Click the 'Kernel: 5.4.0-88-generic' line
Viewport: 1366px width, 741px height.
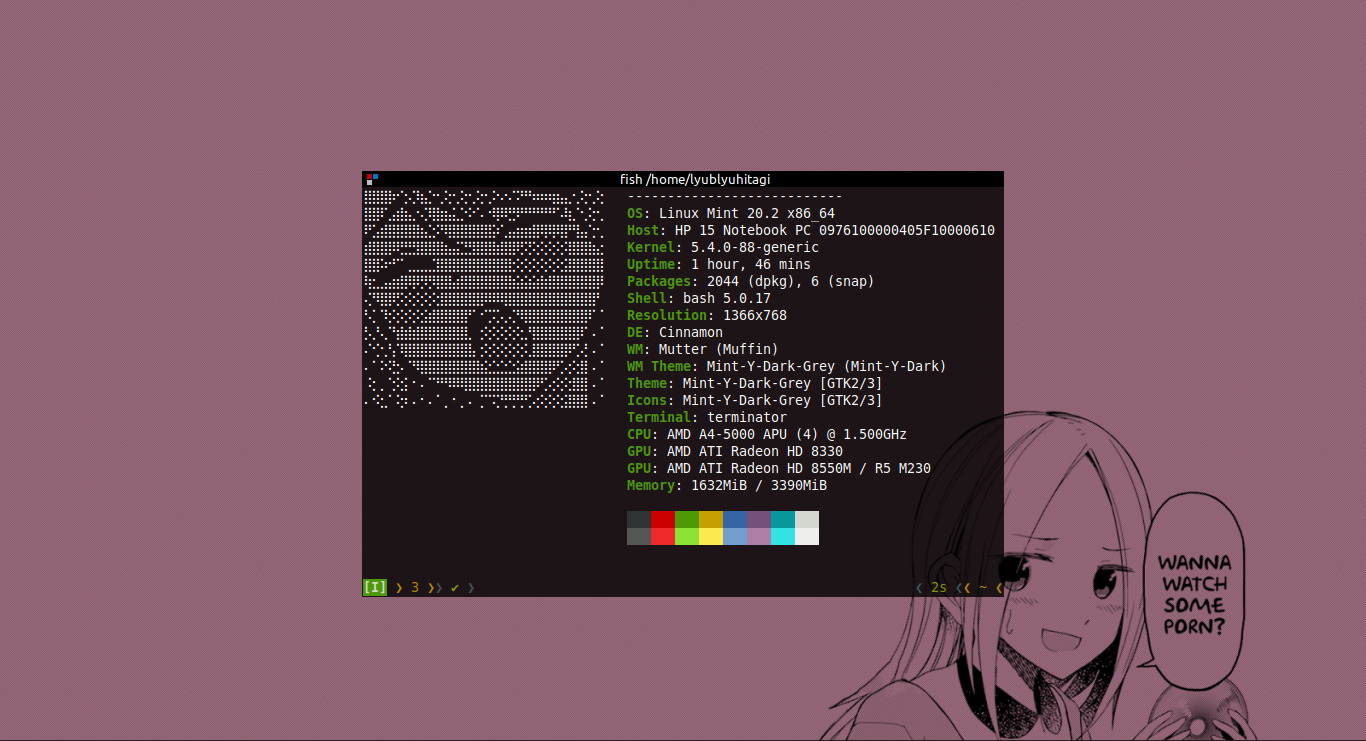[723, 247]
